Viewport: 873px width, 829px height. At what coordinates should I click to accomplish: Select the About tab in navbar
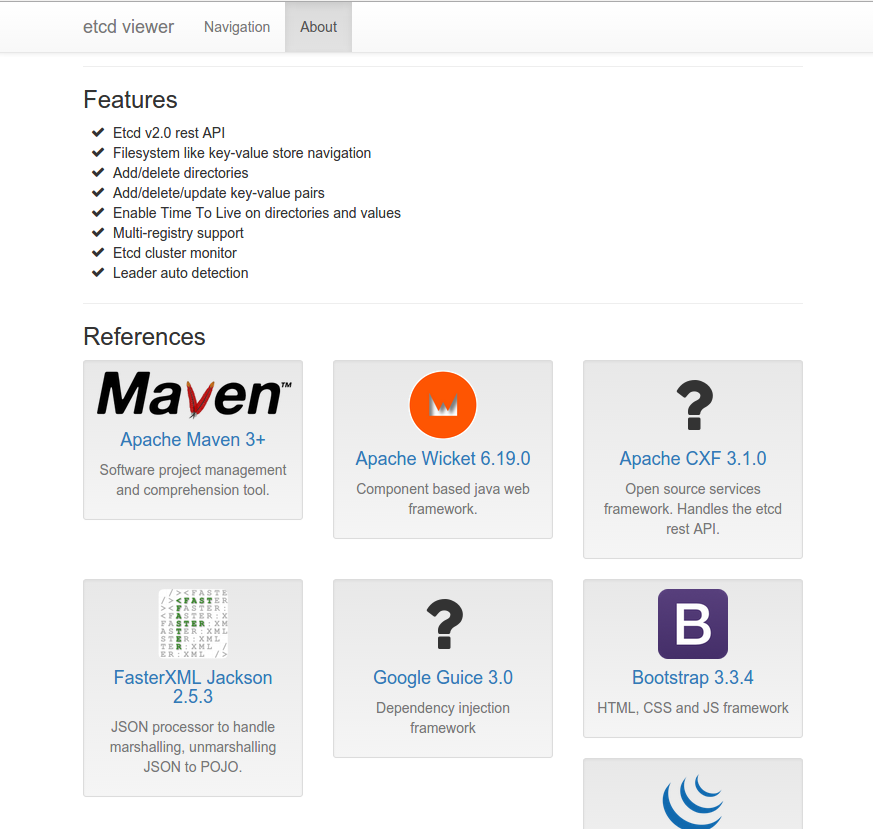pyautogui.click(x=318, y=27)
